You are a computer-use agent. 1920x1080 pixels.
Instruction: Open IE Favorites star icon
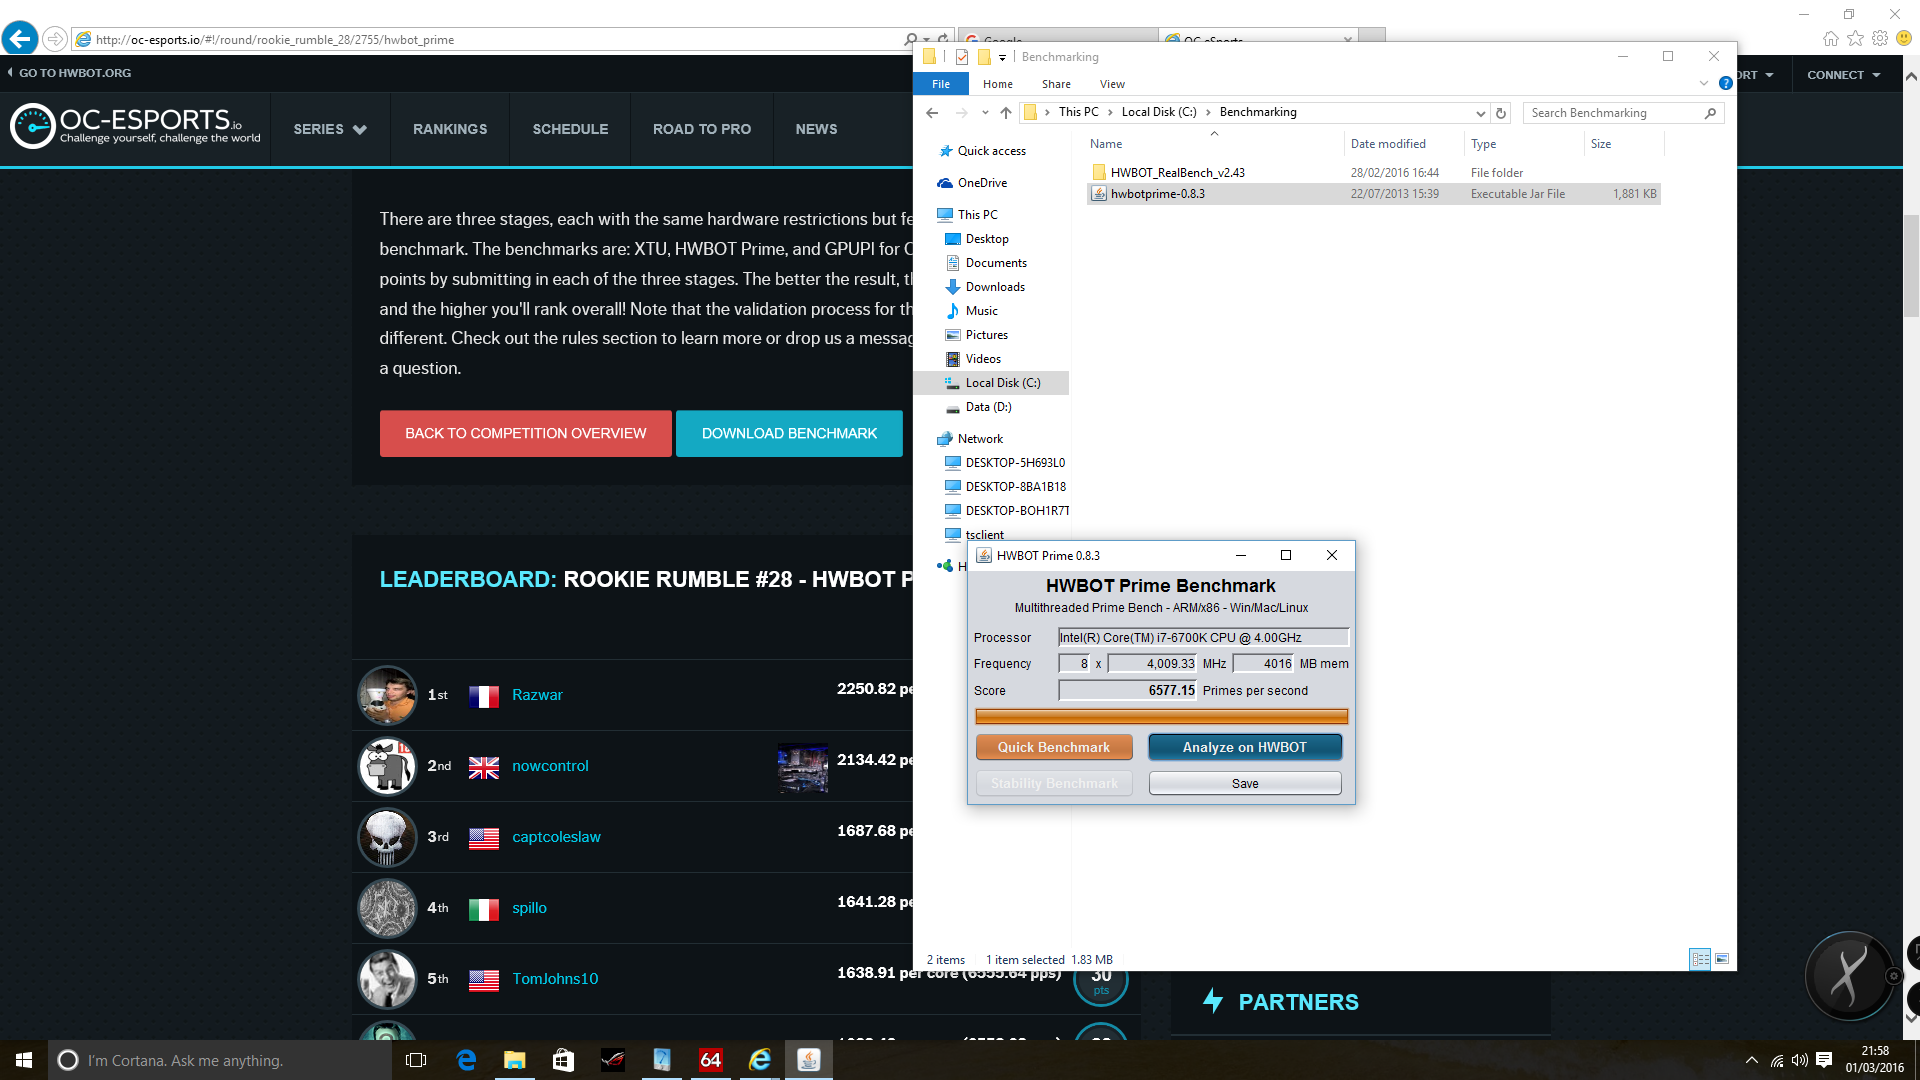(1856, 39)
